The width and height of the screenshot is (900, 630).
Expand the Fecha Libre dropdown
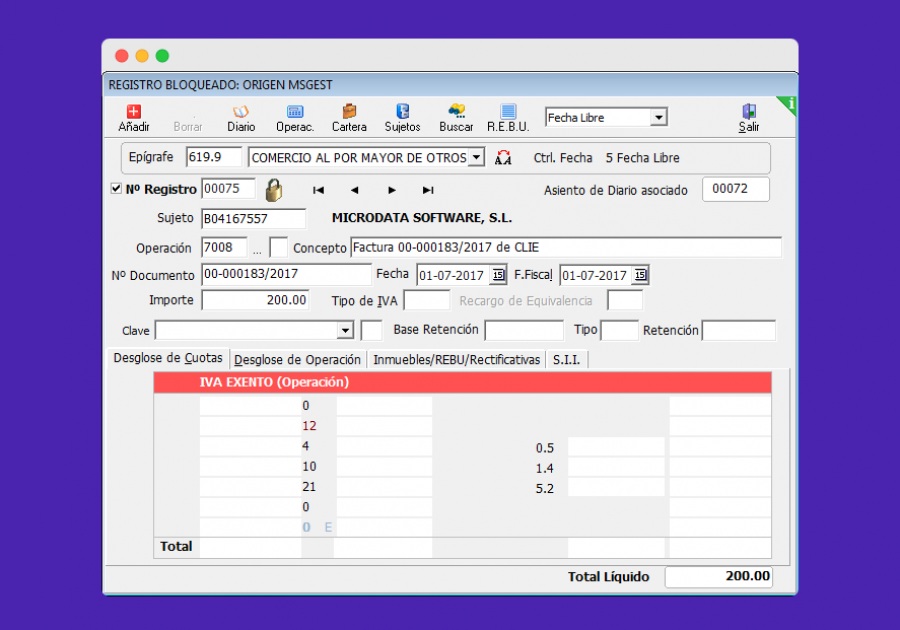659,118
